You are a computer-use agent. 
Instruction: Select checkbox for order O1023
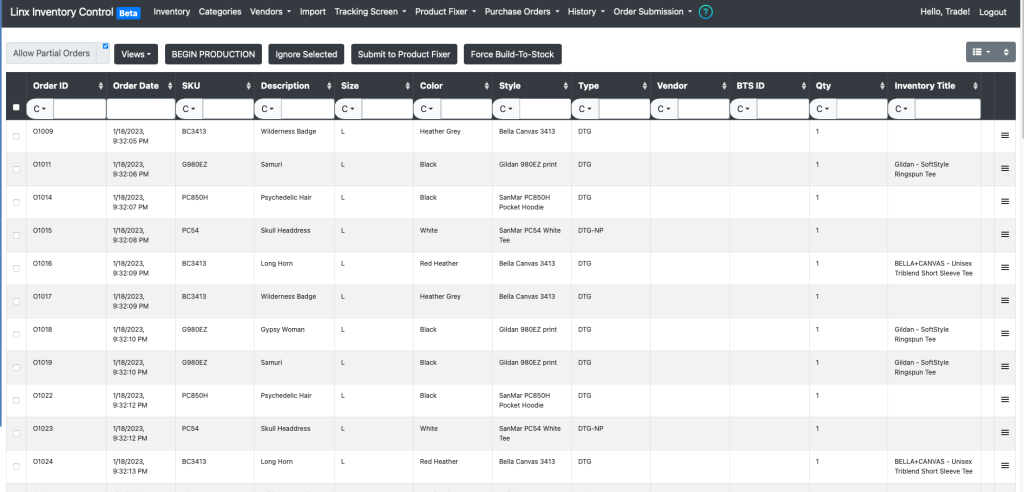point(16,433)
